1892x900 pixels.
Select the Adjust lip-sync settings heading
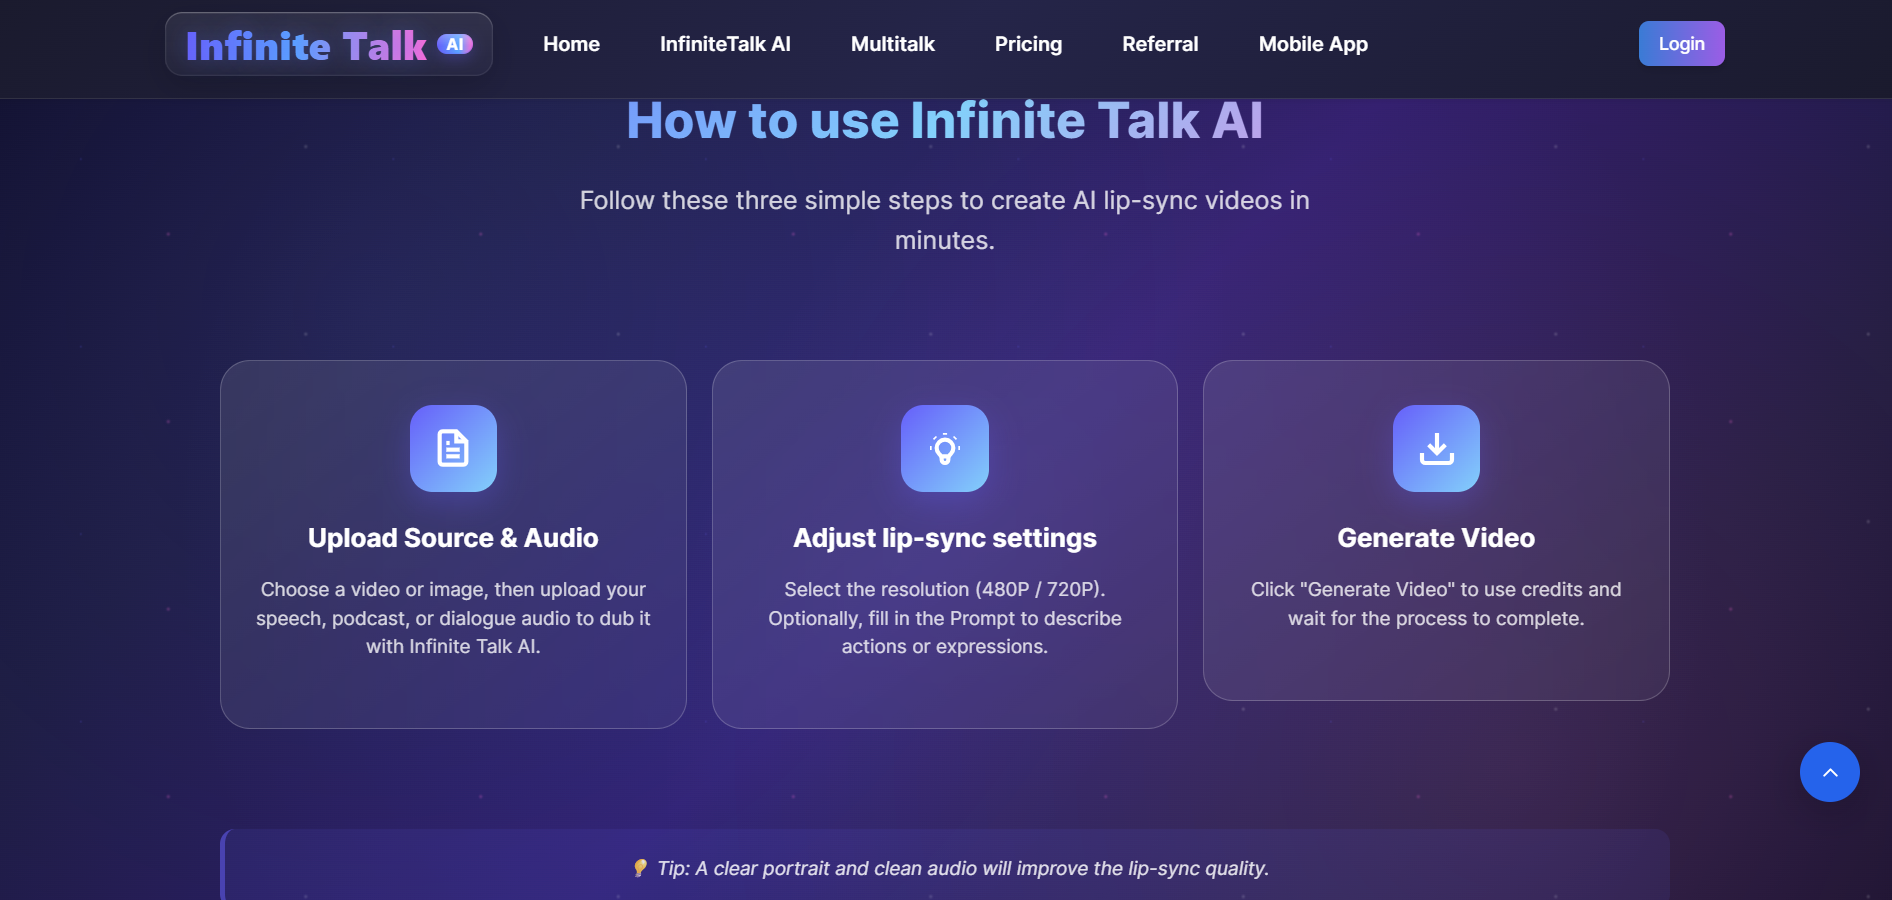click(x=945, y=538)
